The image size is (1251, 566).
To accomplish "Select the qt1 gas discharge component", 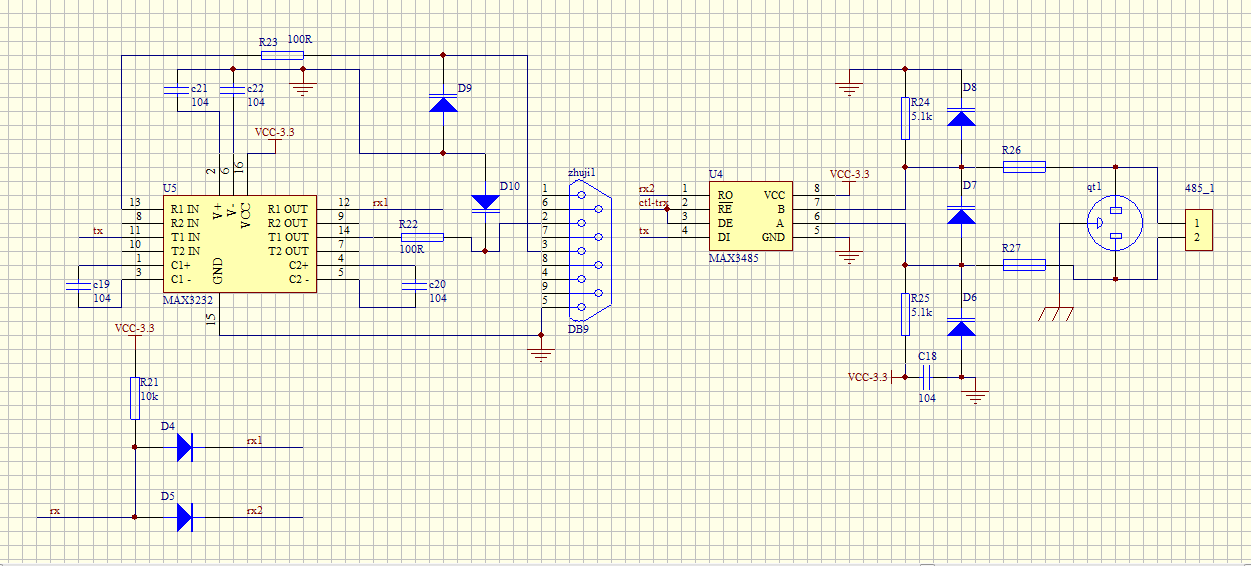I will (1115, 222).
